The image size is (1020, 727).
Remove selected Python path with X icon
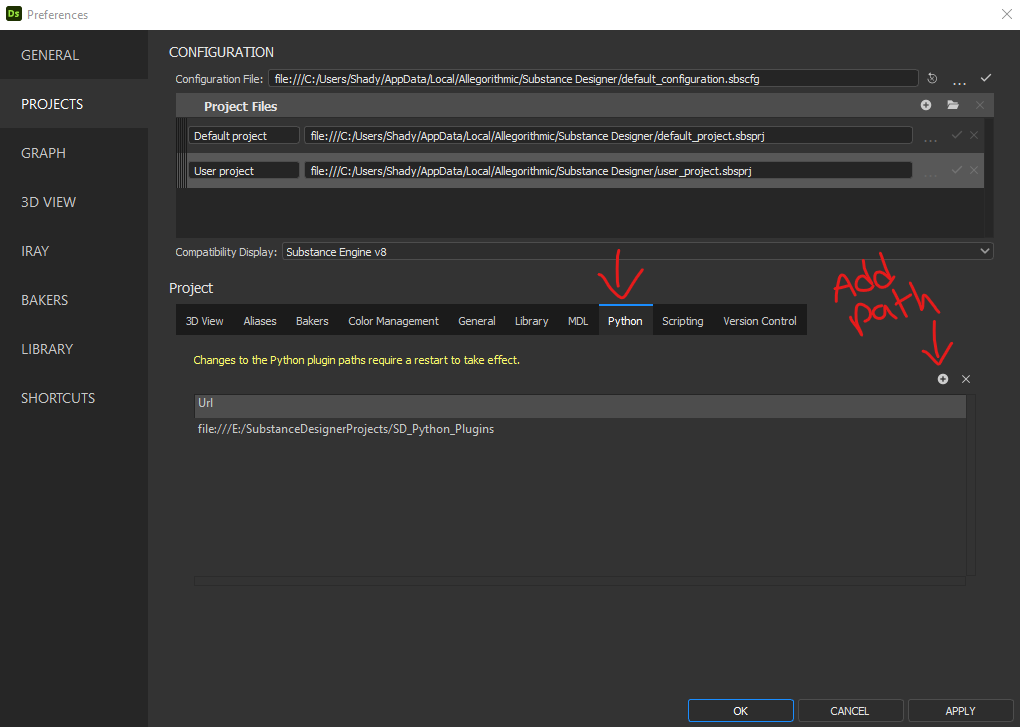[x=966, y=379]
